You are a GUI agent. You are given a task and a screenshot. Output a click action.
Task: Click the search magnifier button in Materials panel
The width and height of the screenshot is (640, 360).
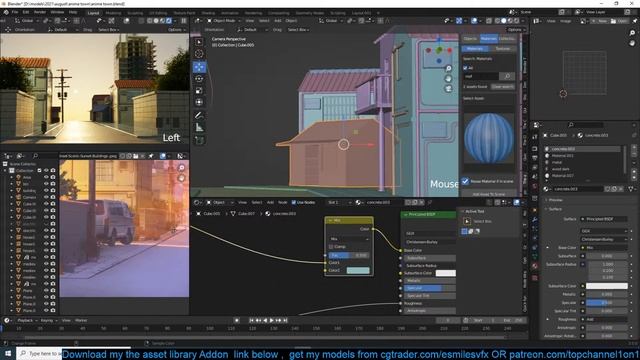click(x=507, y=76)
